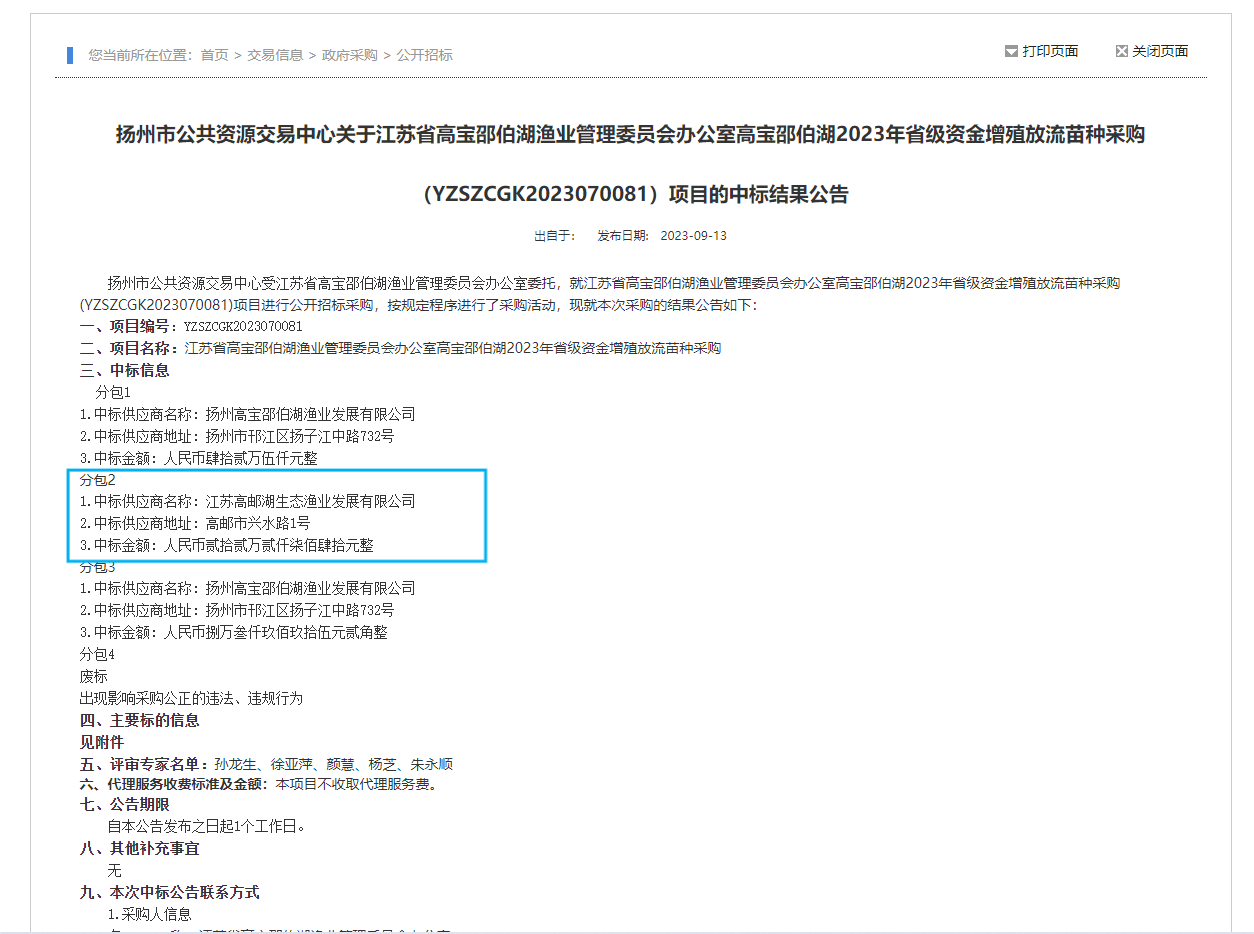Open 交易信息 in the breadcrumb
This screenshot has height=934, width=1254.
[x=275, y=55]
